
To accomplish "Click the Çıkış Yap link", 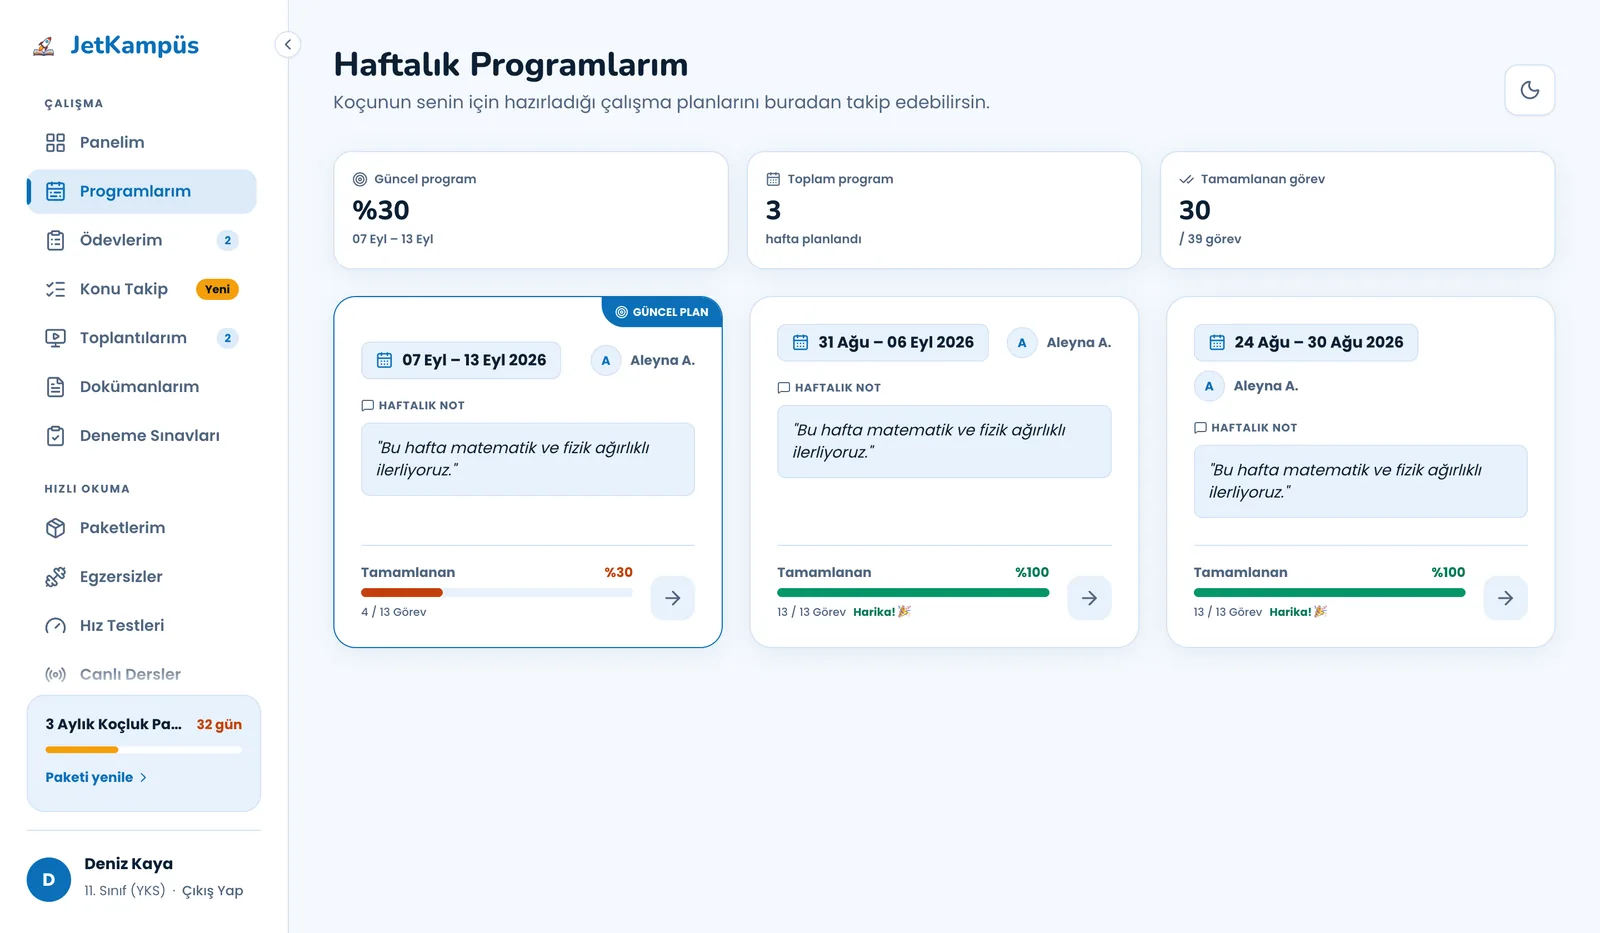I will (x=212, y=890).
